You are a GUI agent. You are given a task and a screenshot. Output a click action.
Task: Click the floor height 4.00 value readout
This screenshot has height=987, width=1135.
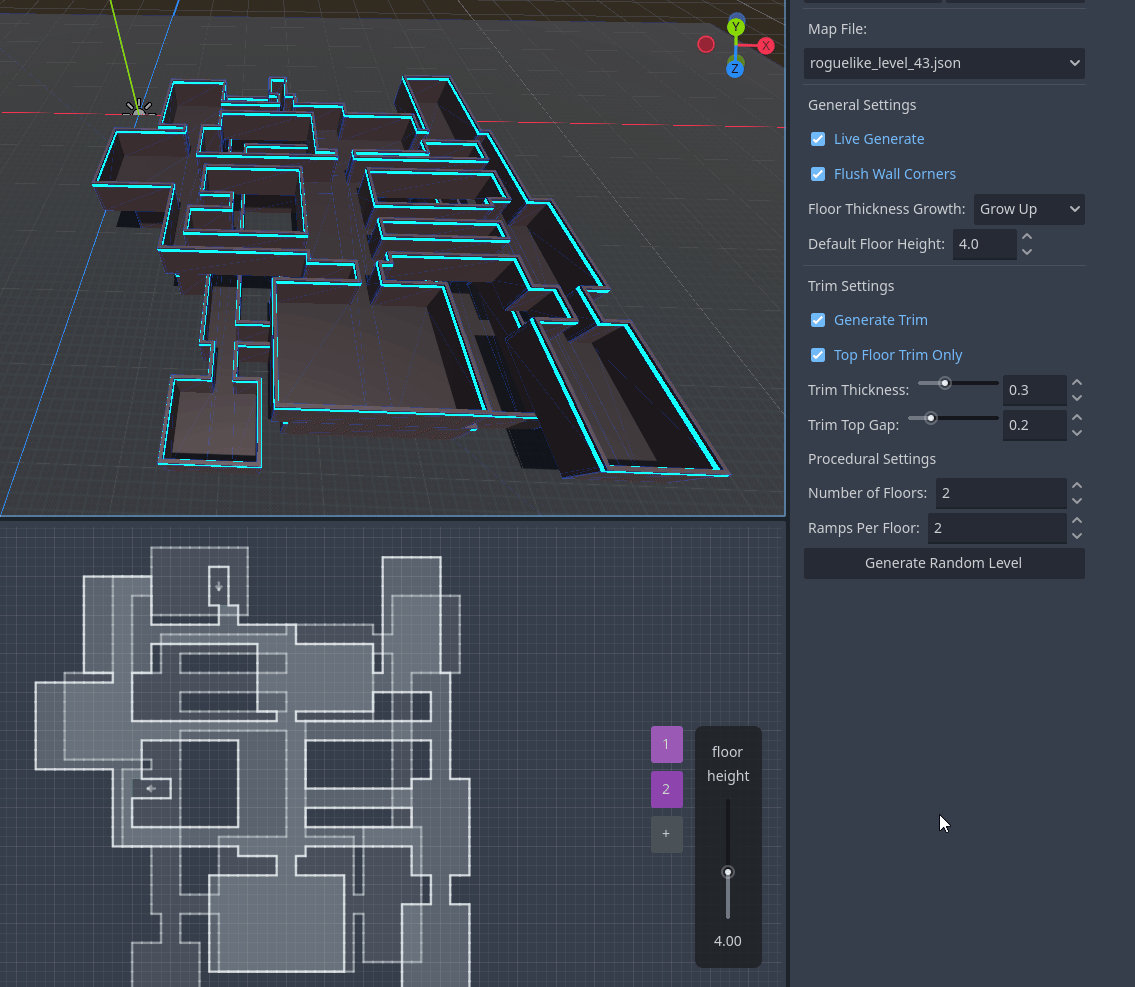point(727,941)
